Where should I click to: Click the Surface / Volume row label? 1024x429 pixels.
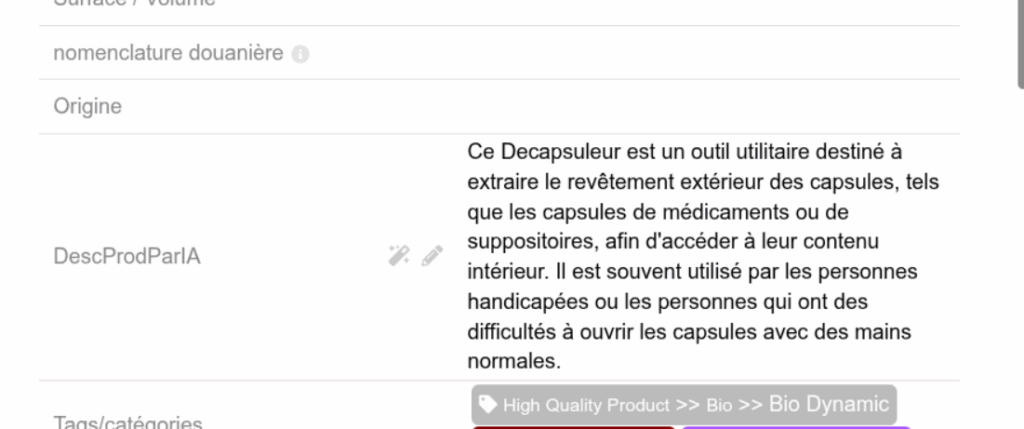pos(135,3)
